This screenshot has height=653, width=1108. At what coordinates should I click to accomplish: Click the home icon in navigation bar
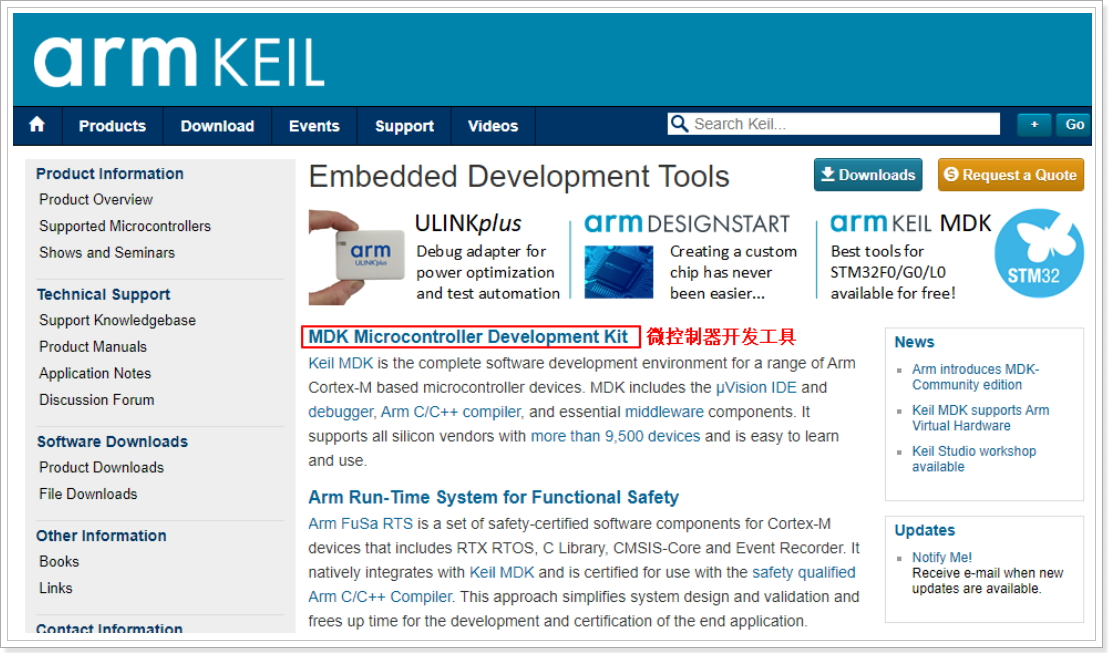[37, 125]
